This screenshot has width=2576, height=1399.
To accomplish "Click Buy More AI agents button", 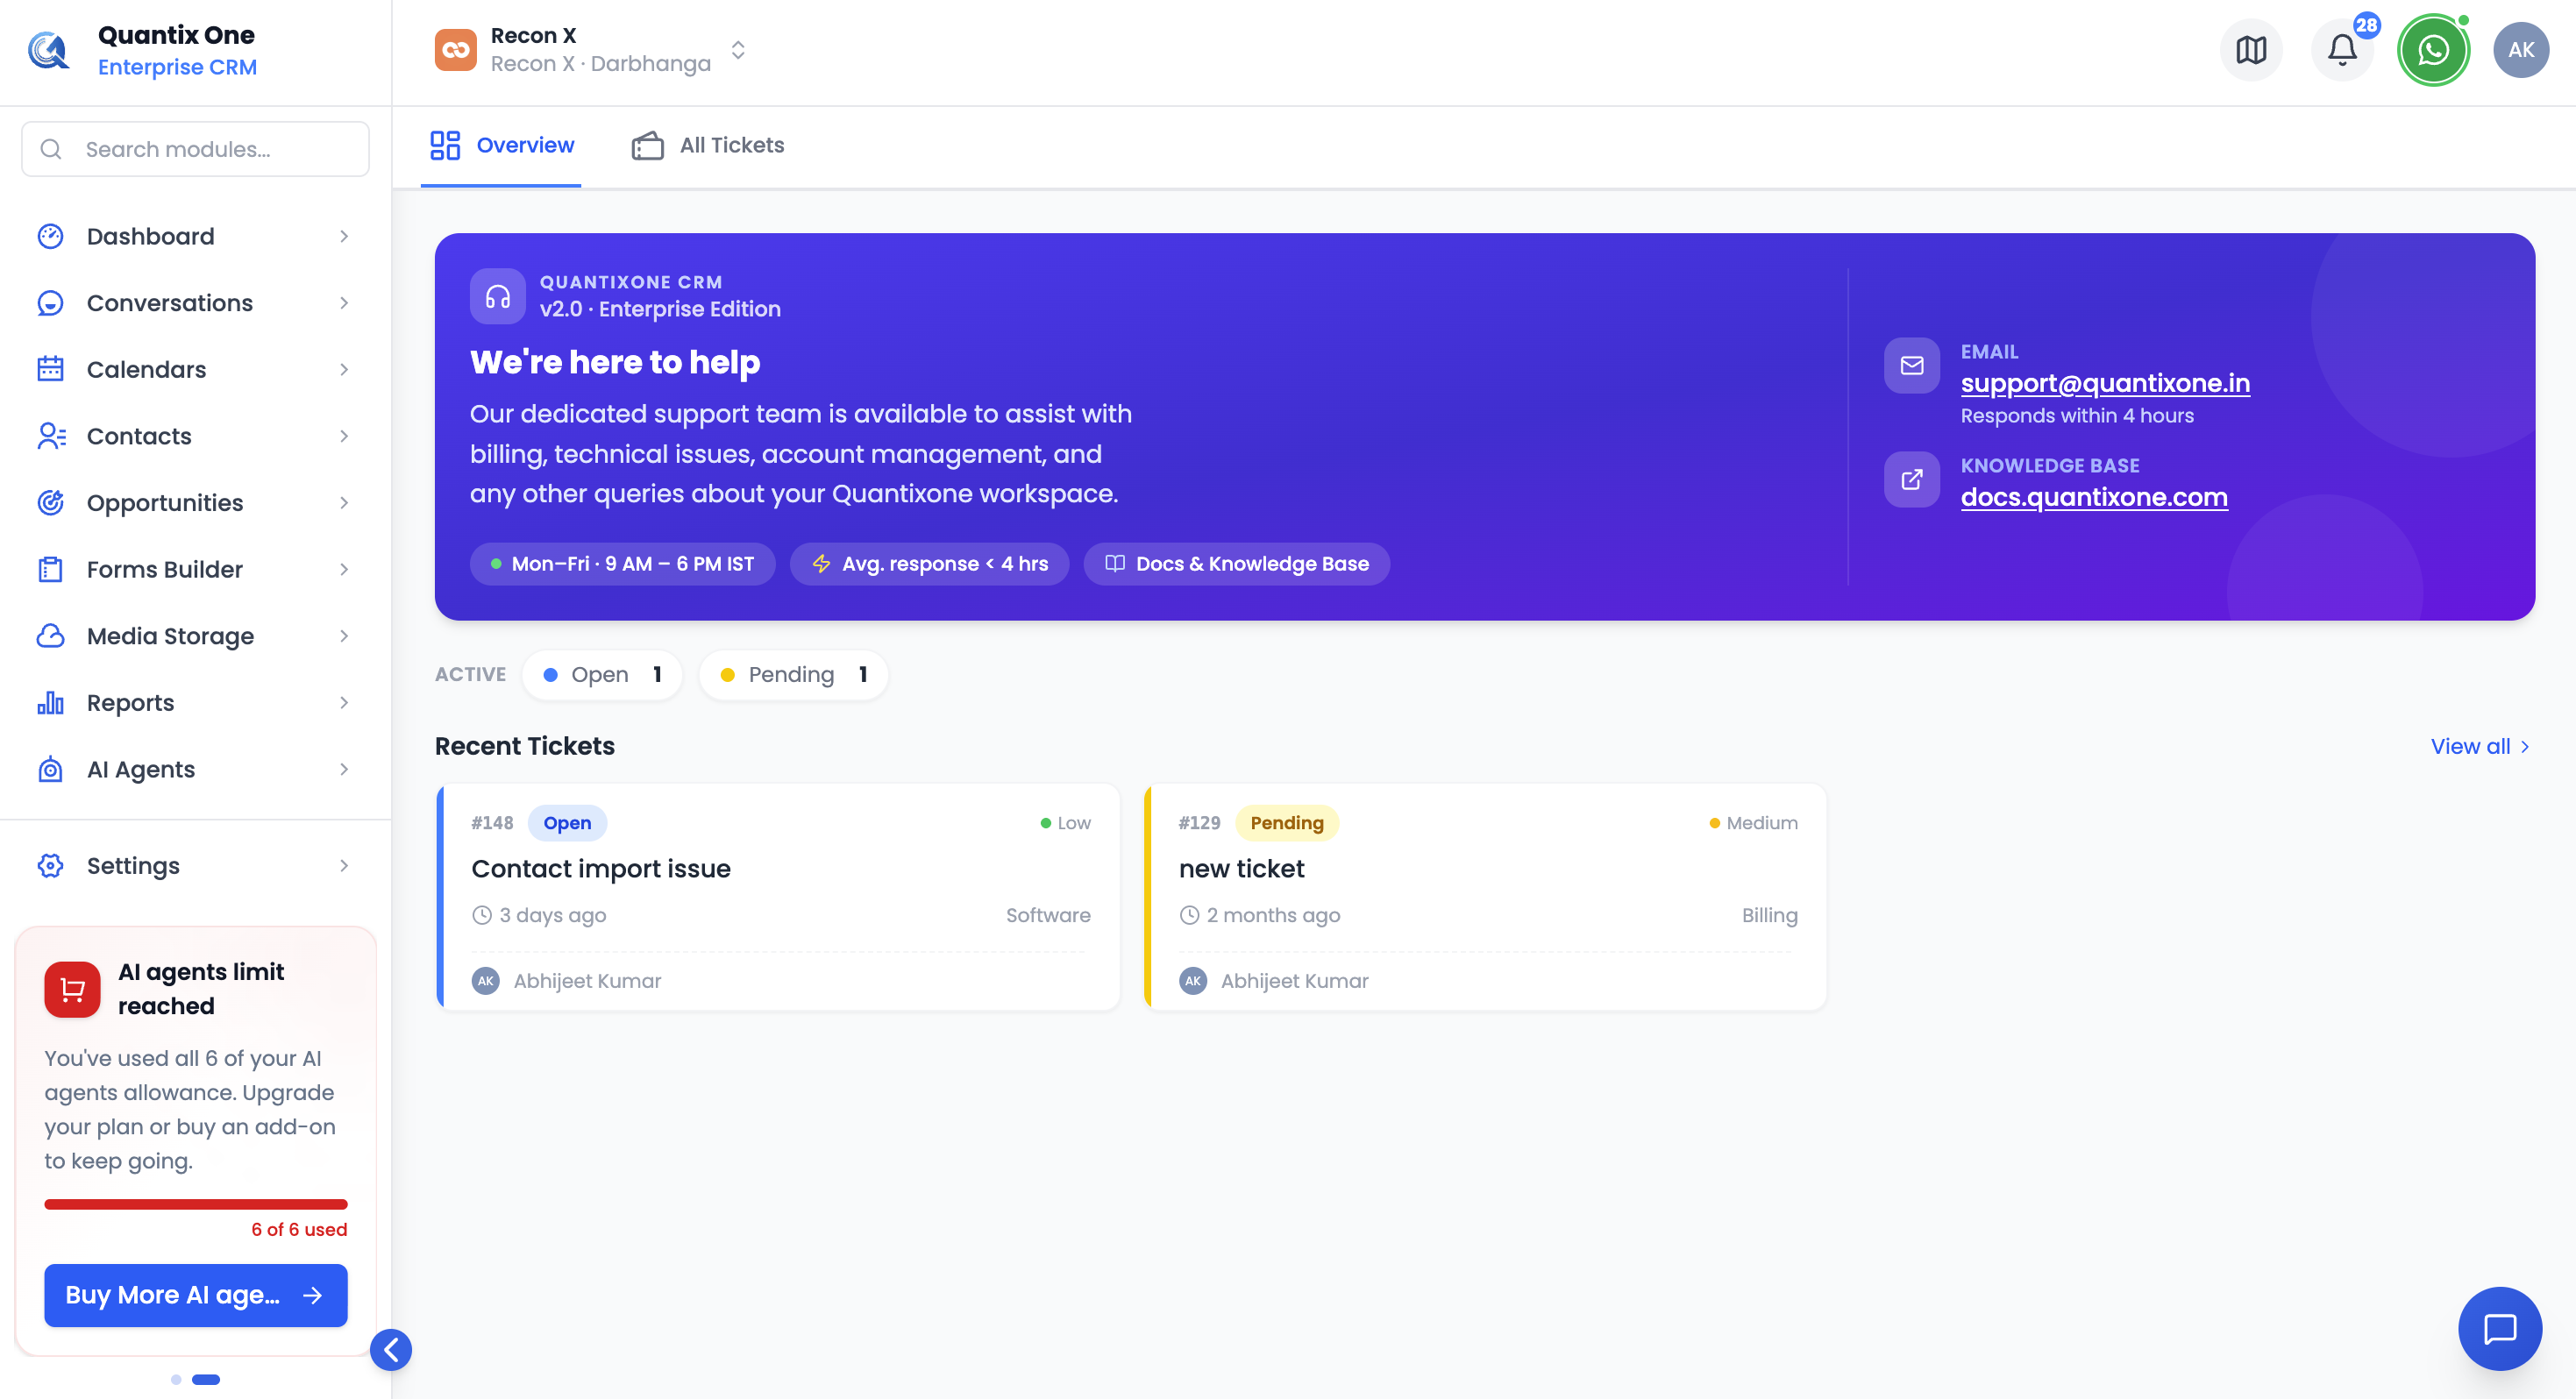I will (x=196, y=1295).
